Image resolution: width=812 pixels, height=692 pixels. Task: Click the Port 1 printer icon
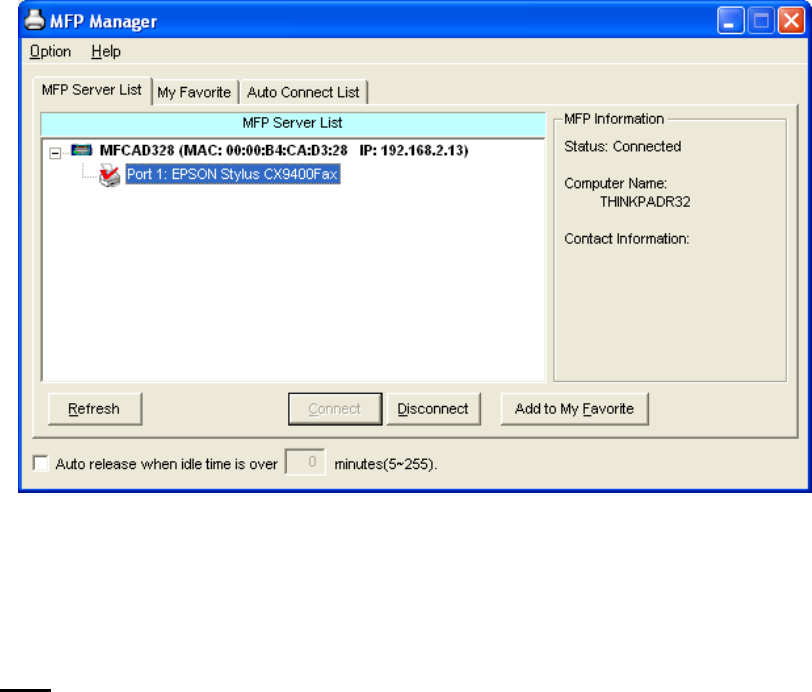(109, 175)
